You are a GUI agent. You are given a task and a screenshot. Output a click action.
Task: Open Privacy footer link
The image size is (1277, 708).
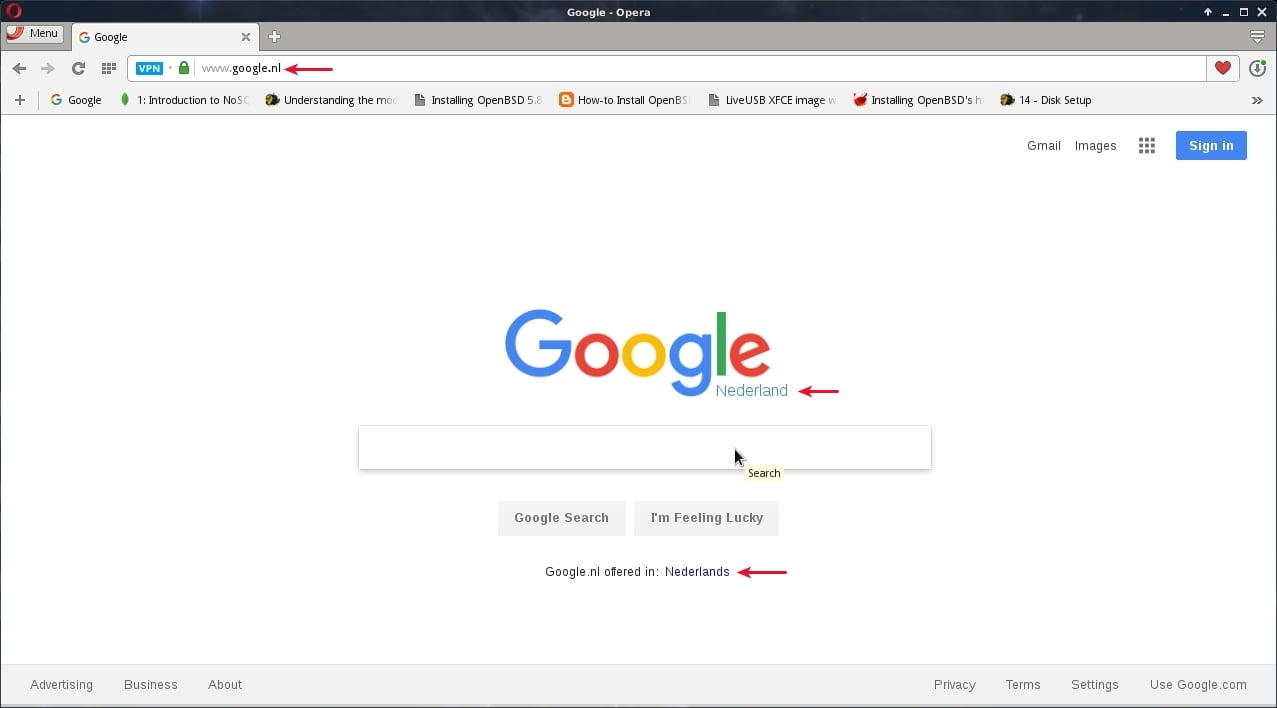(954, 685)
